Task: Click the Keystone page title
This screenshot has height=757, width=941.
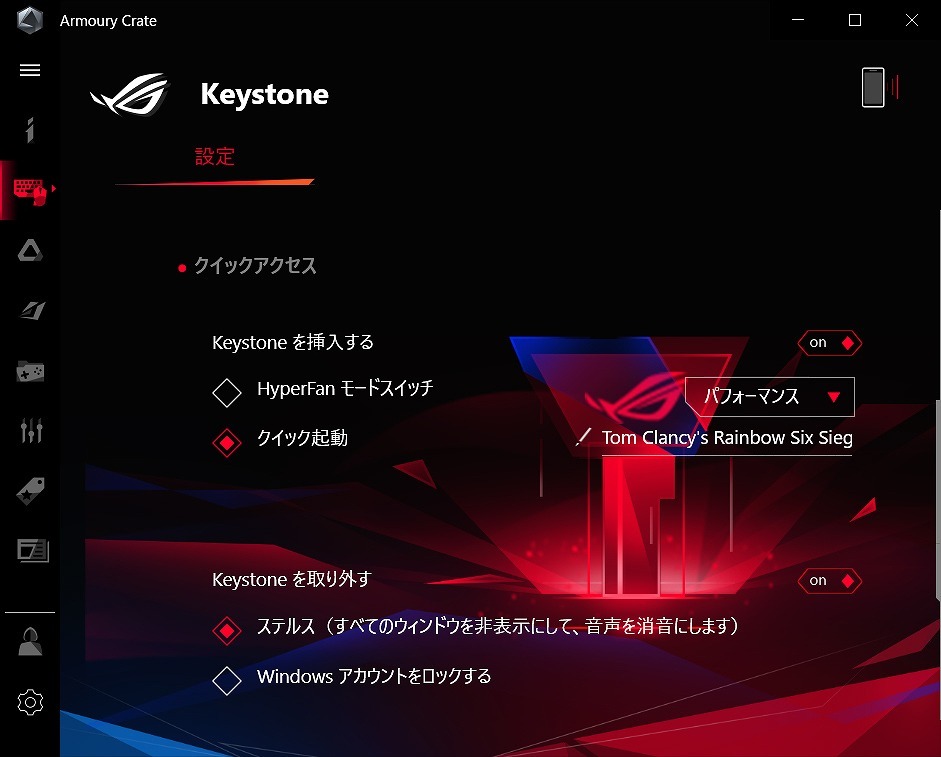Action: coord(265,94)
